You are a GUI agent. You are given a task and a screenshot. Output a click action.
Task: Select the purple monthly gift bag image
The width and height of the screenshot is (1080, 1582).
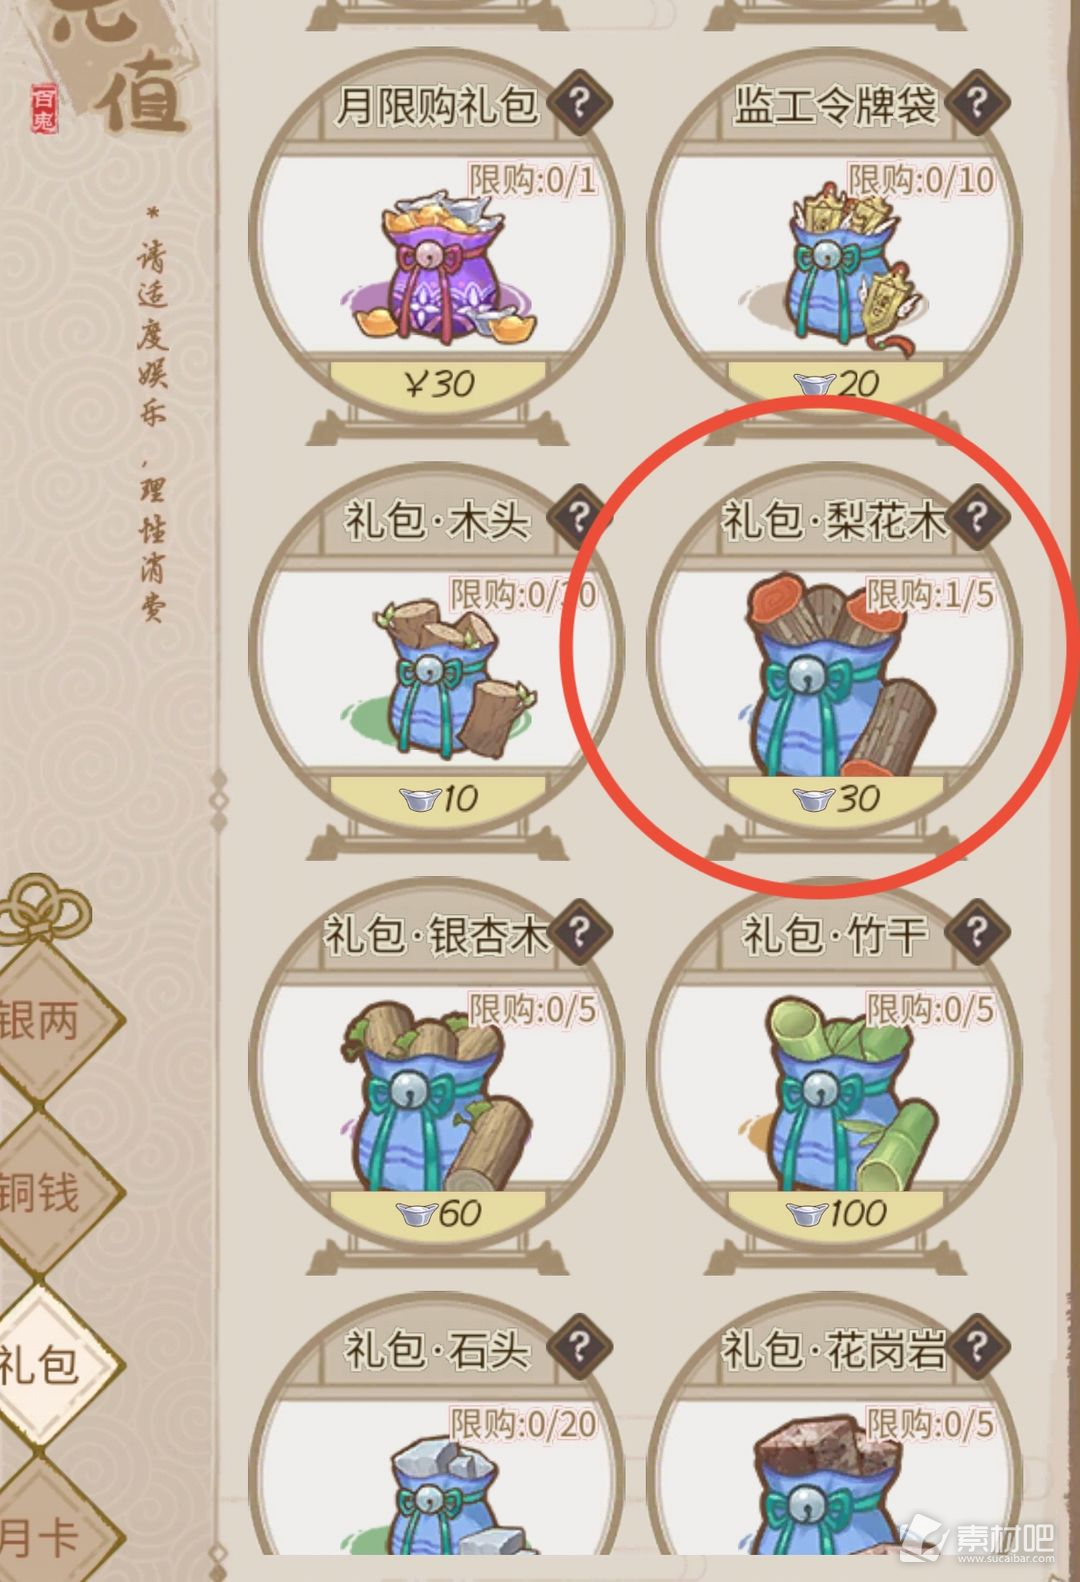coord(438,264)
